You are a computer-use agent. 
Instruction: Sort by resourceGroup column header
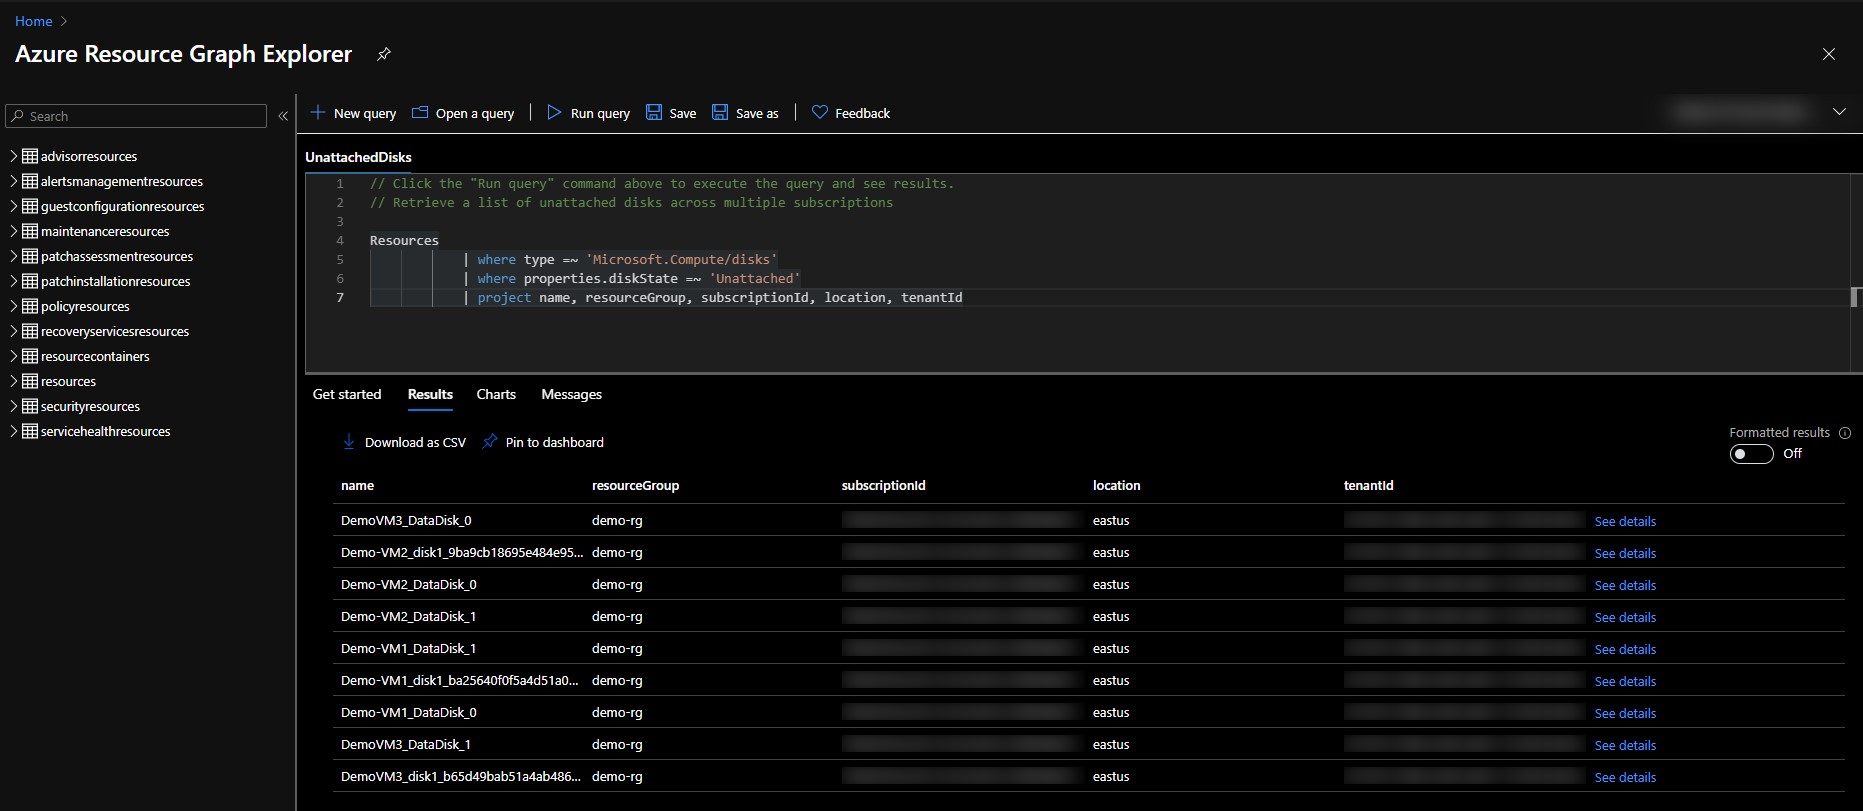click(635, 485)
